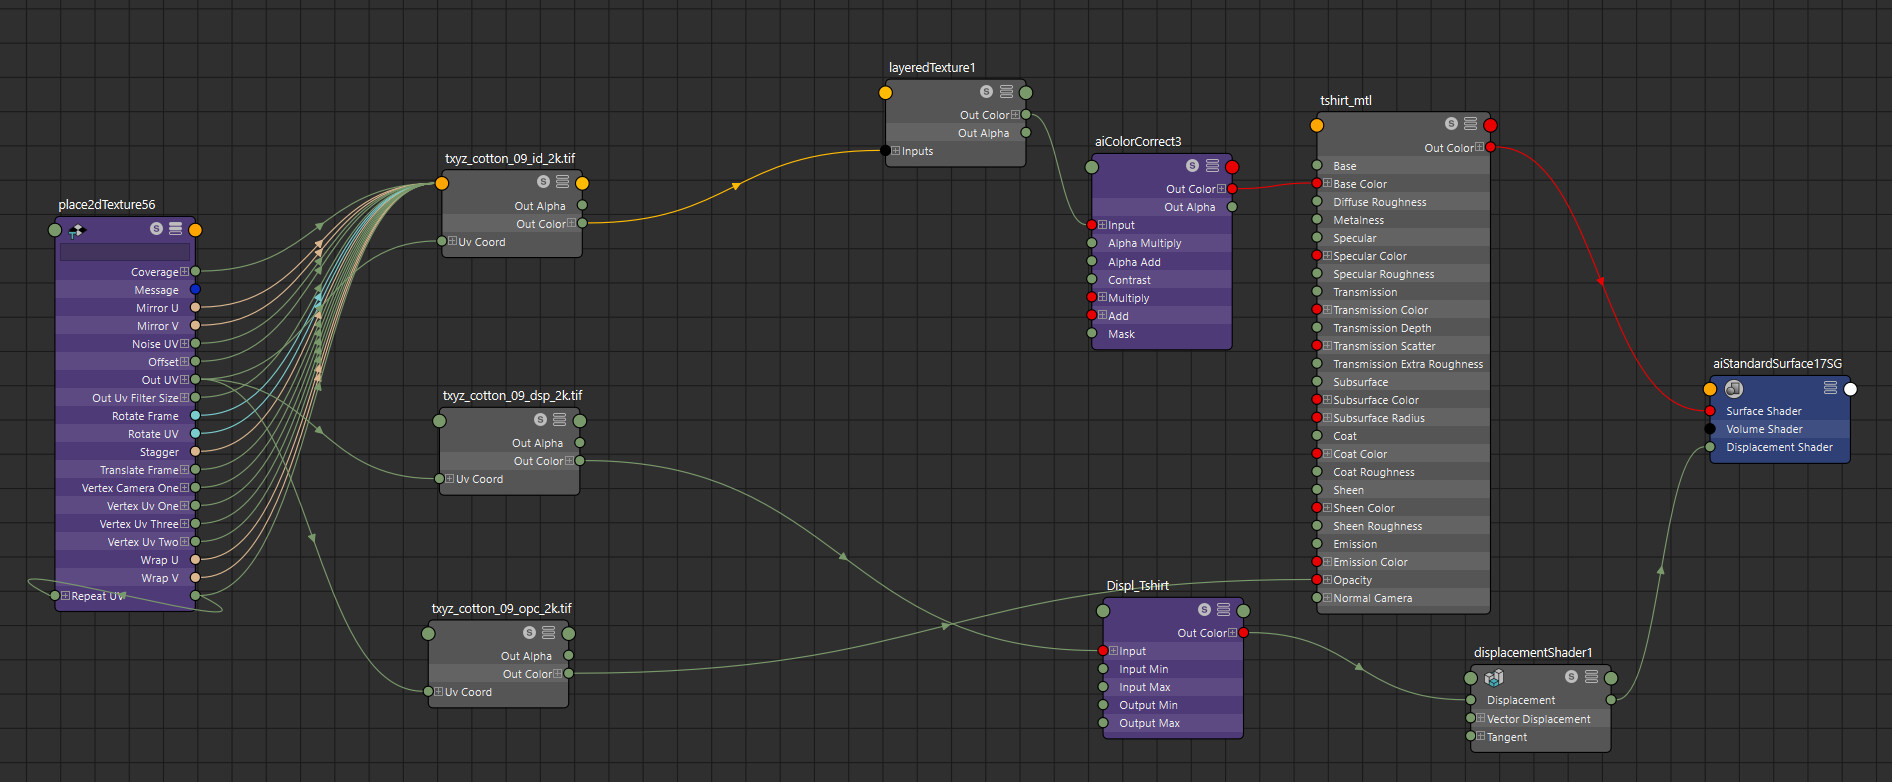
Task: Change view mode of place2dTexture56 node
Action: pos(176,229)
